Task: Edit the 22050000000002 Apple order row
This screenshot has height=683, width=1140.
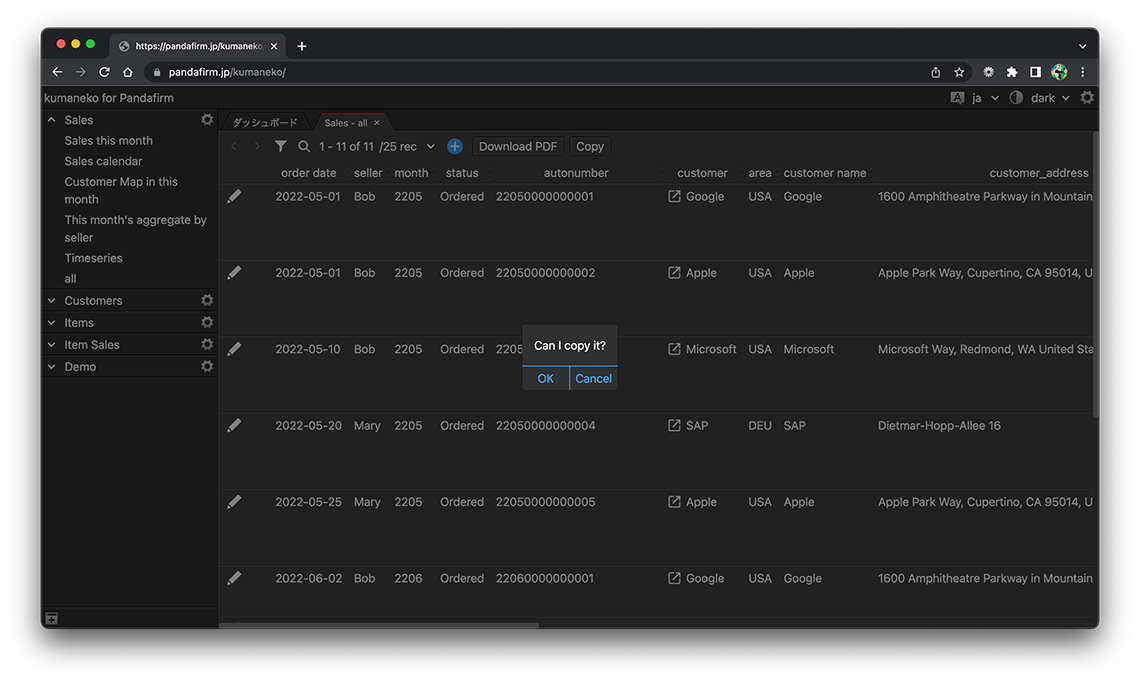Action: coord(234,273)
